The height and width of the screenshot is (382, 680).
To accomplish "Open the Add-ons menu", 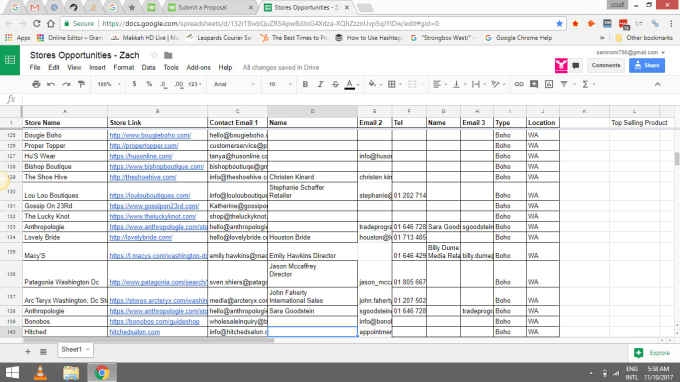I will (x=198, y=68).
